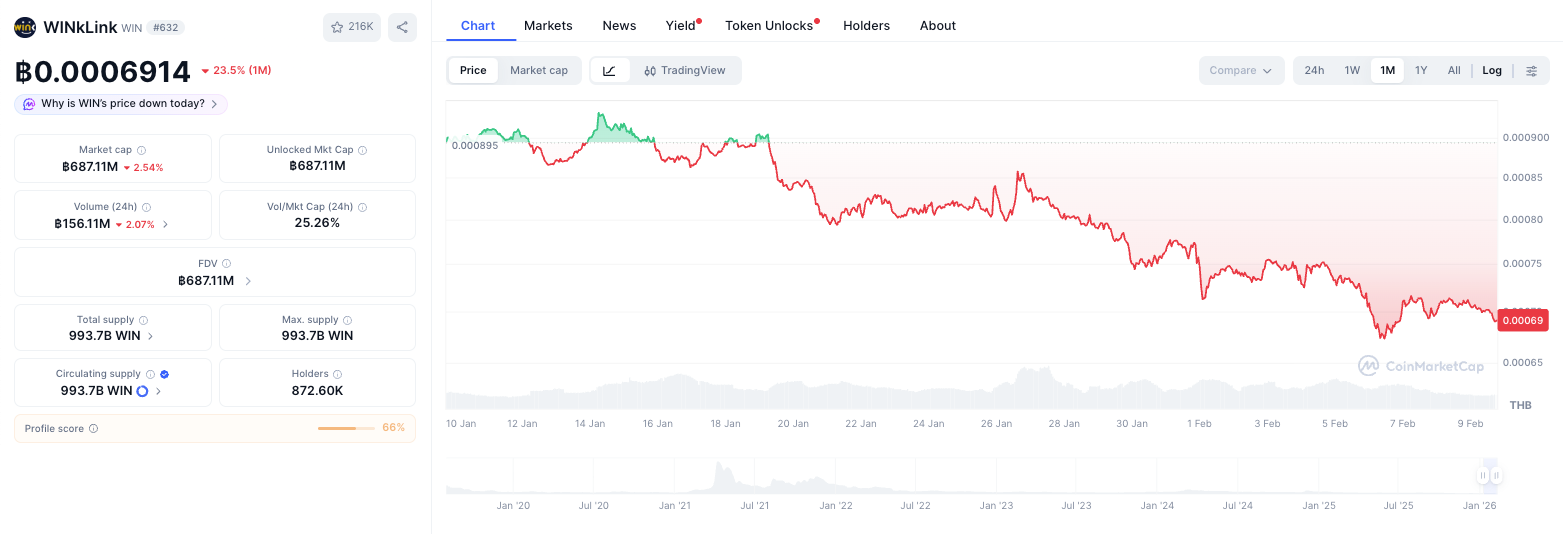The width and height of the screenshot is (1563, 534).
Task: Select 1W time range
Action: tap(1352, 70)
